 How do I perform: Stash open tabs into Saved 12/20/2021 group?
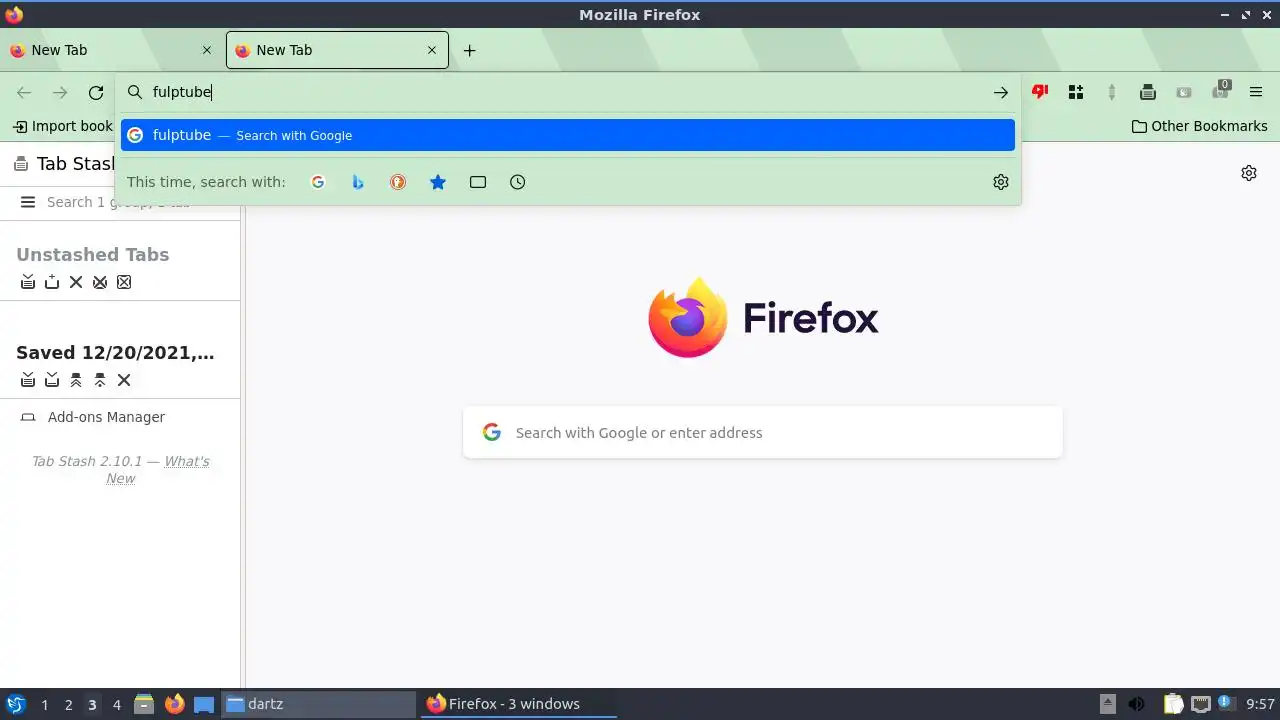click(28, 380)
